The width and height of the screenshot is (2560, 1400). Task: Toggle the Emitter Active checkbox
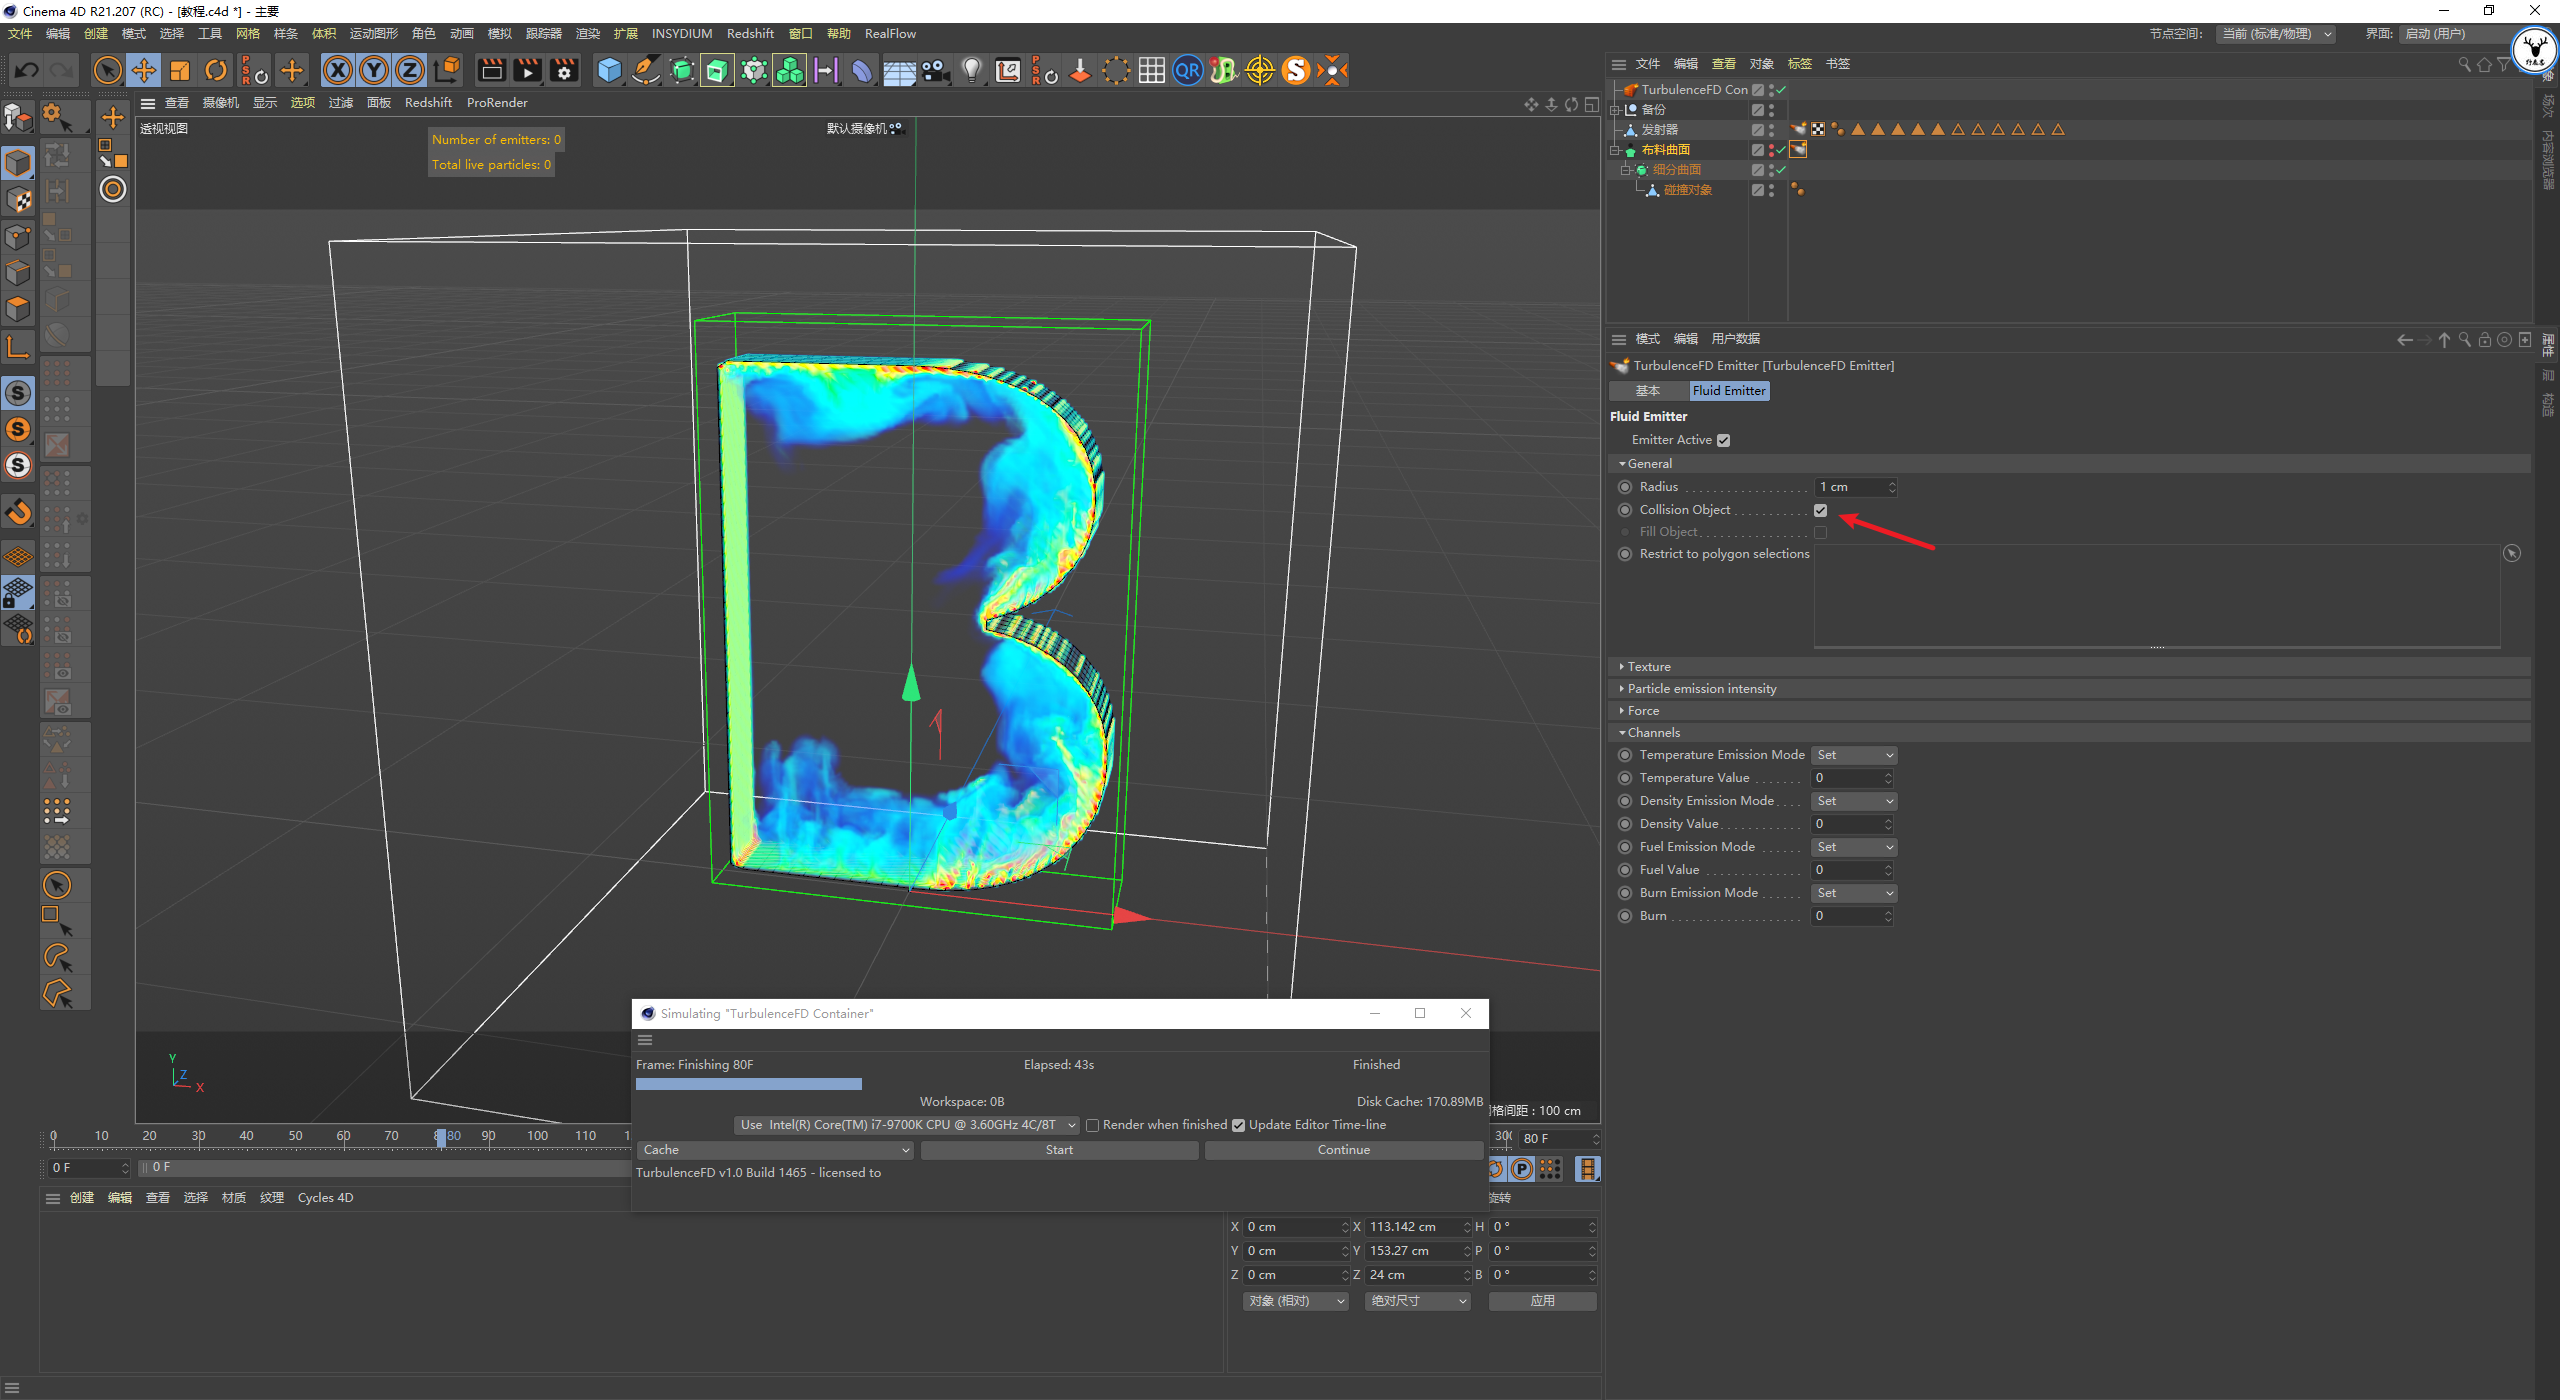(1724, 440)
